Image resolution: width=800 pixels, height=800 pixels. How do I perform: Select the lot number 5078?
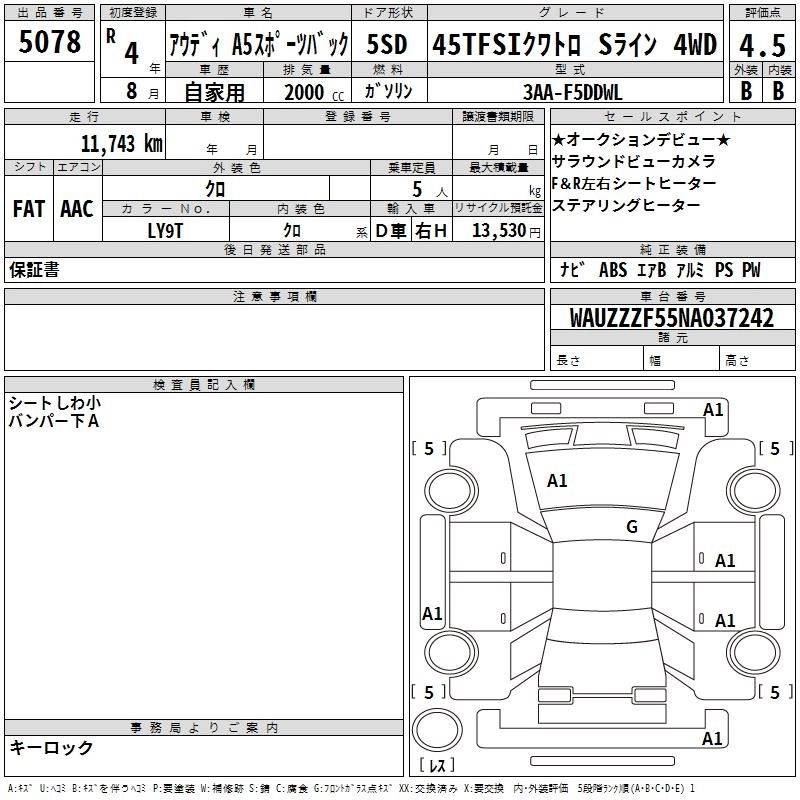[x=50, y=42]
